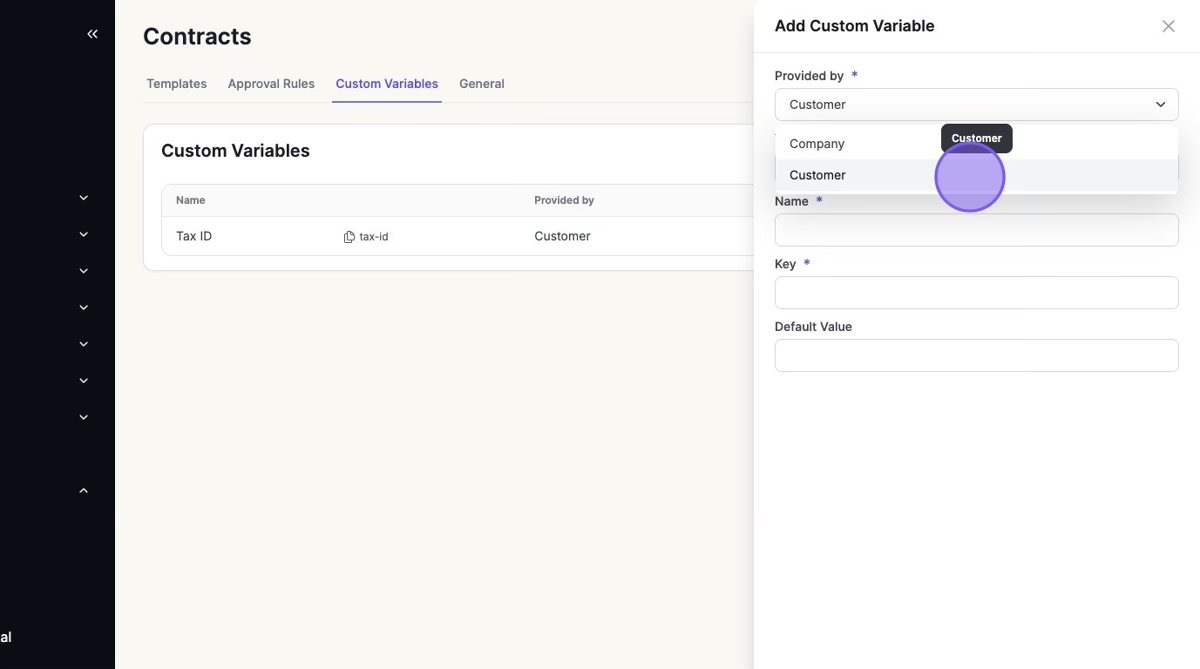Choose Company from the dropdown list
Screen dimensions: 1200x669
point(817,144)
